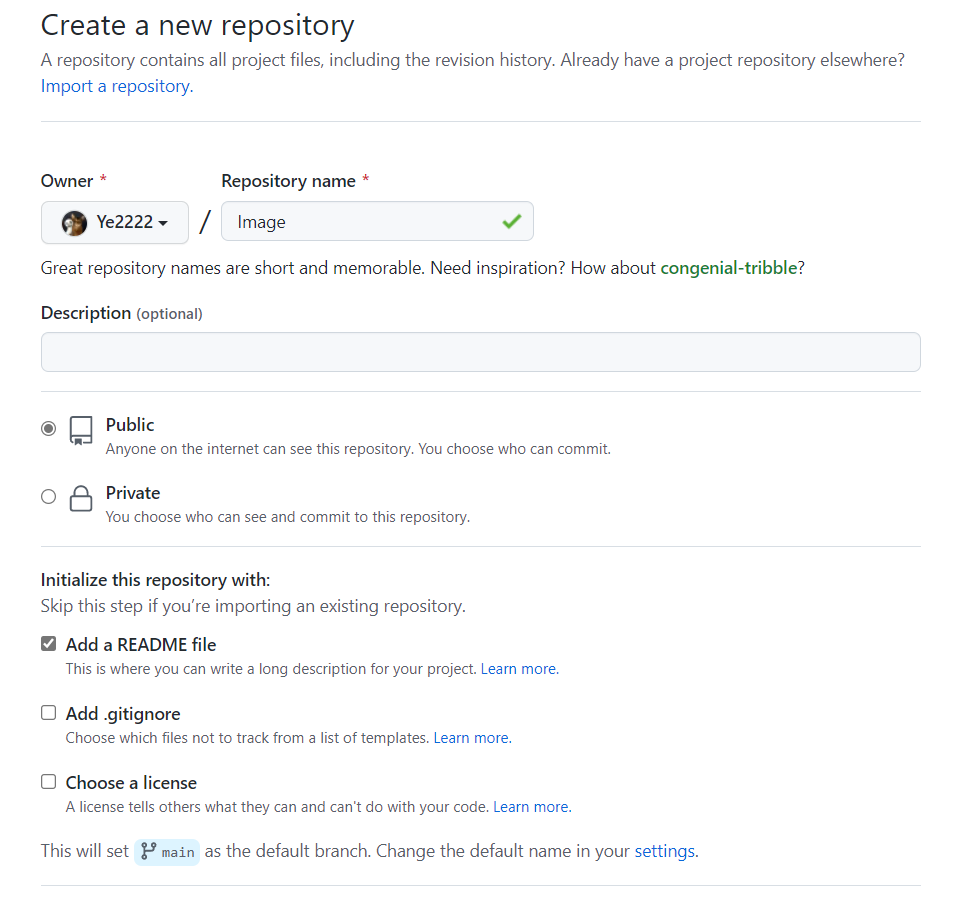The height and width of the screenshot is (900, 965).
Task: Click into the Description text field
Action: 480,352
